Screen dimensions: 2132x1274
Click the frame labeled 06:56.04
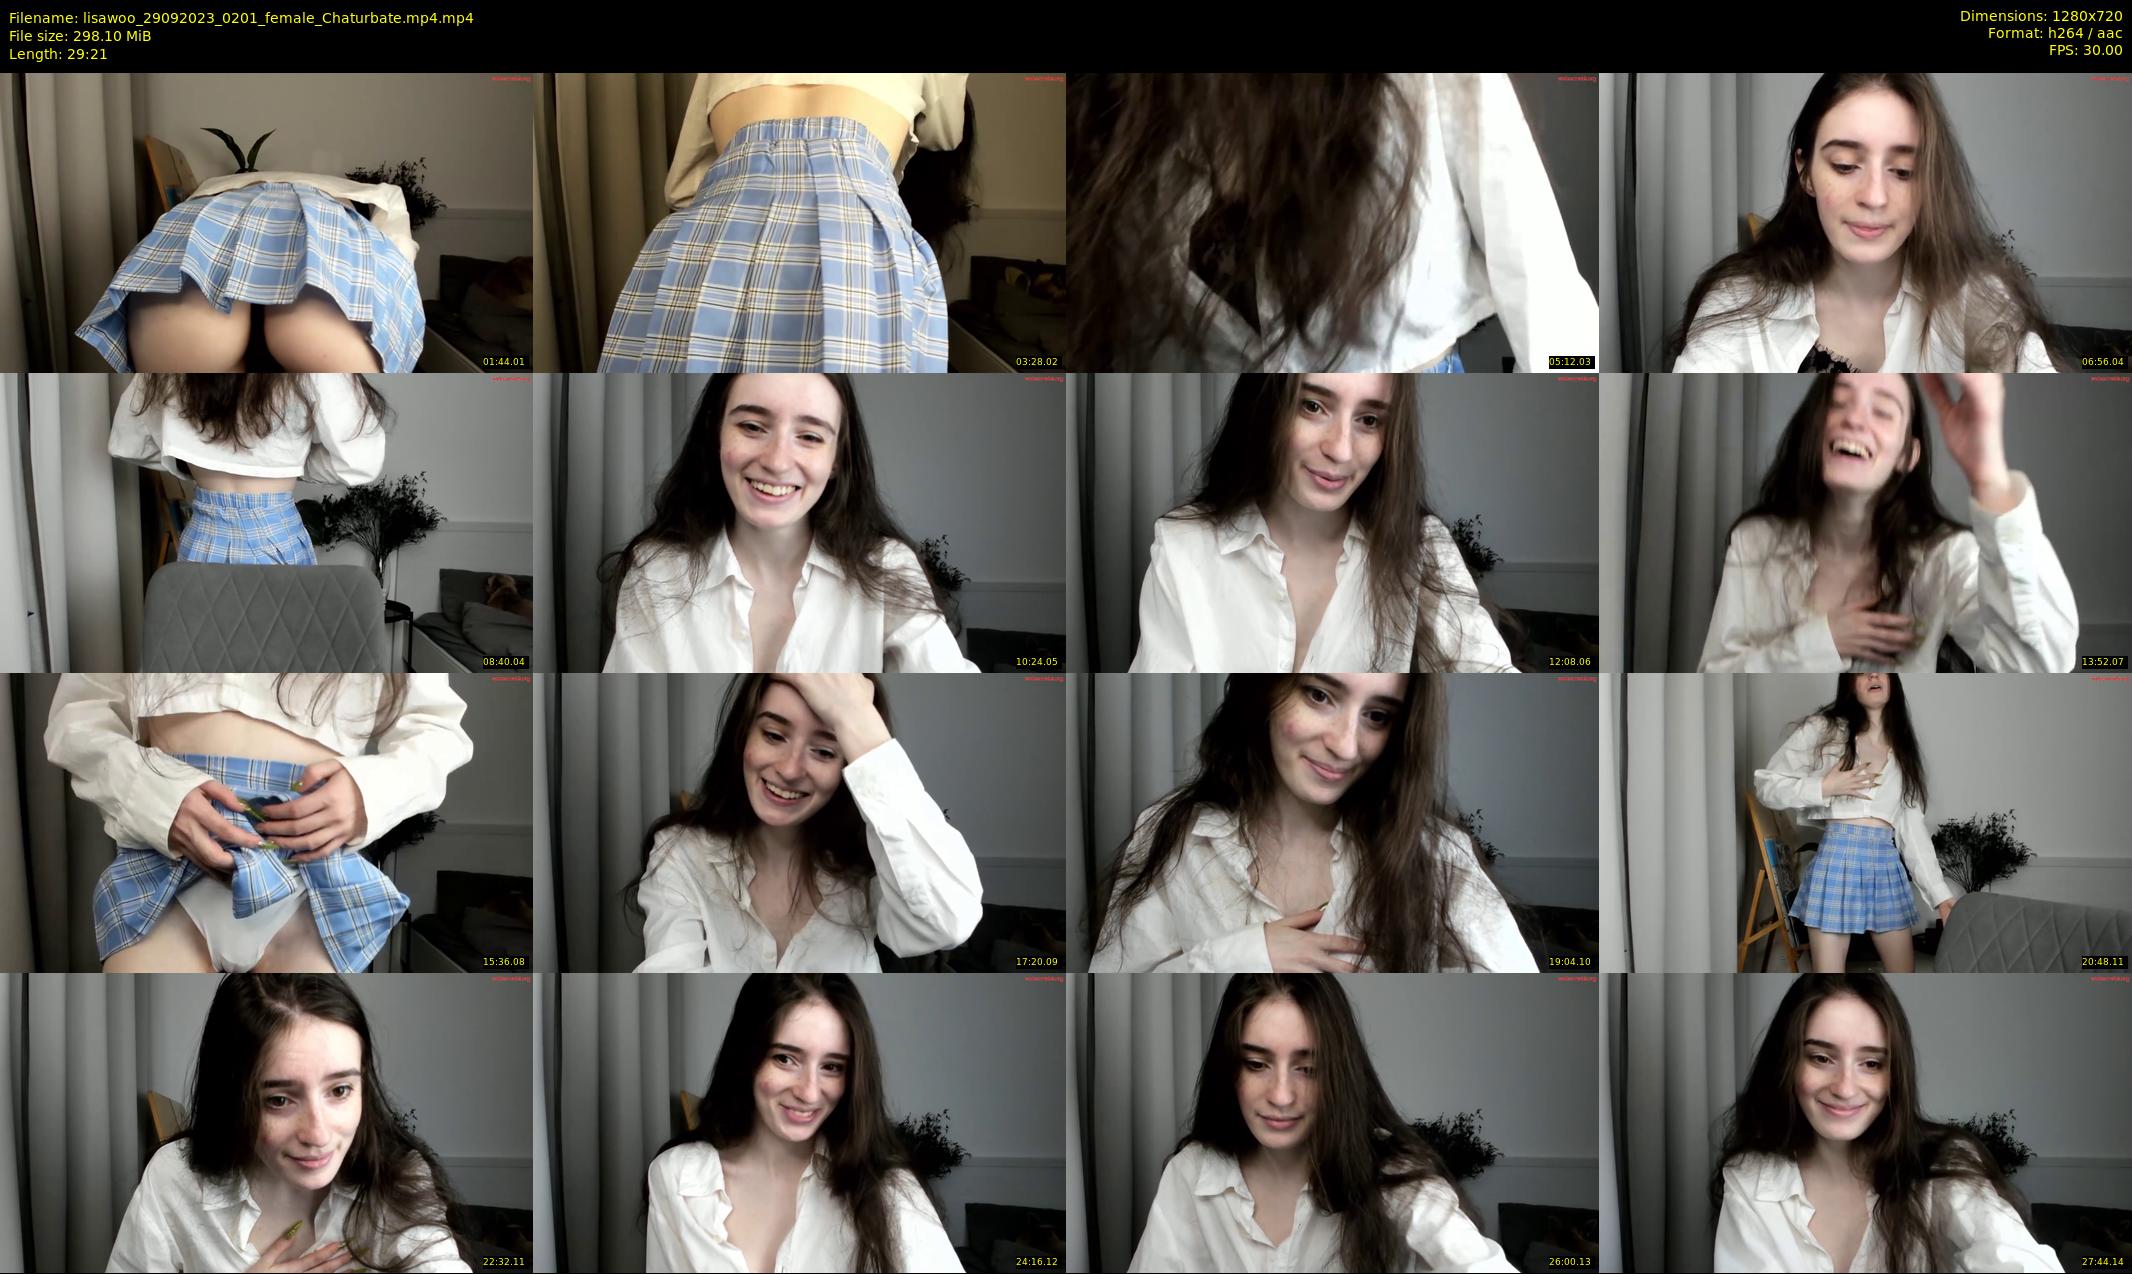(x=1865, y=222)
